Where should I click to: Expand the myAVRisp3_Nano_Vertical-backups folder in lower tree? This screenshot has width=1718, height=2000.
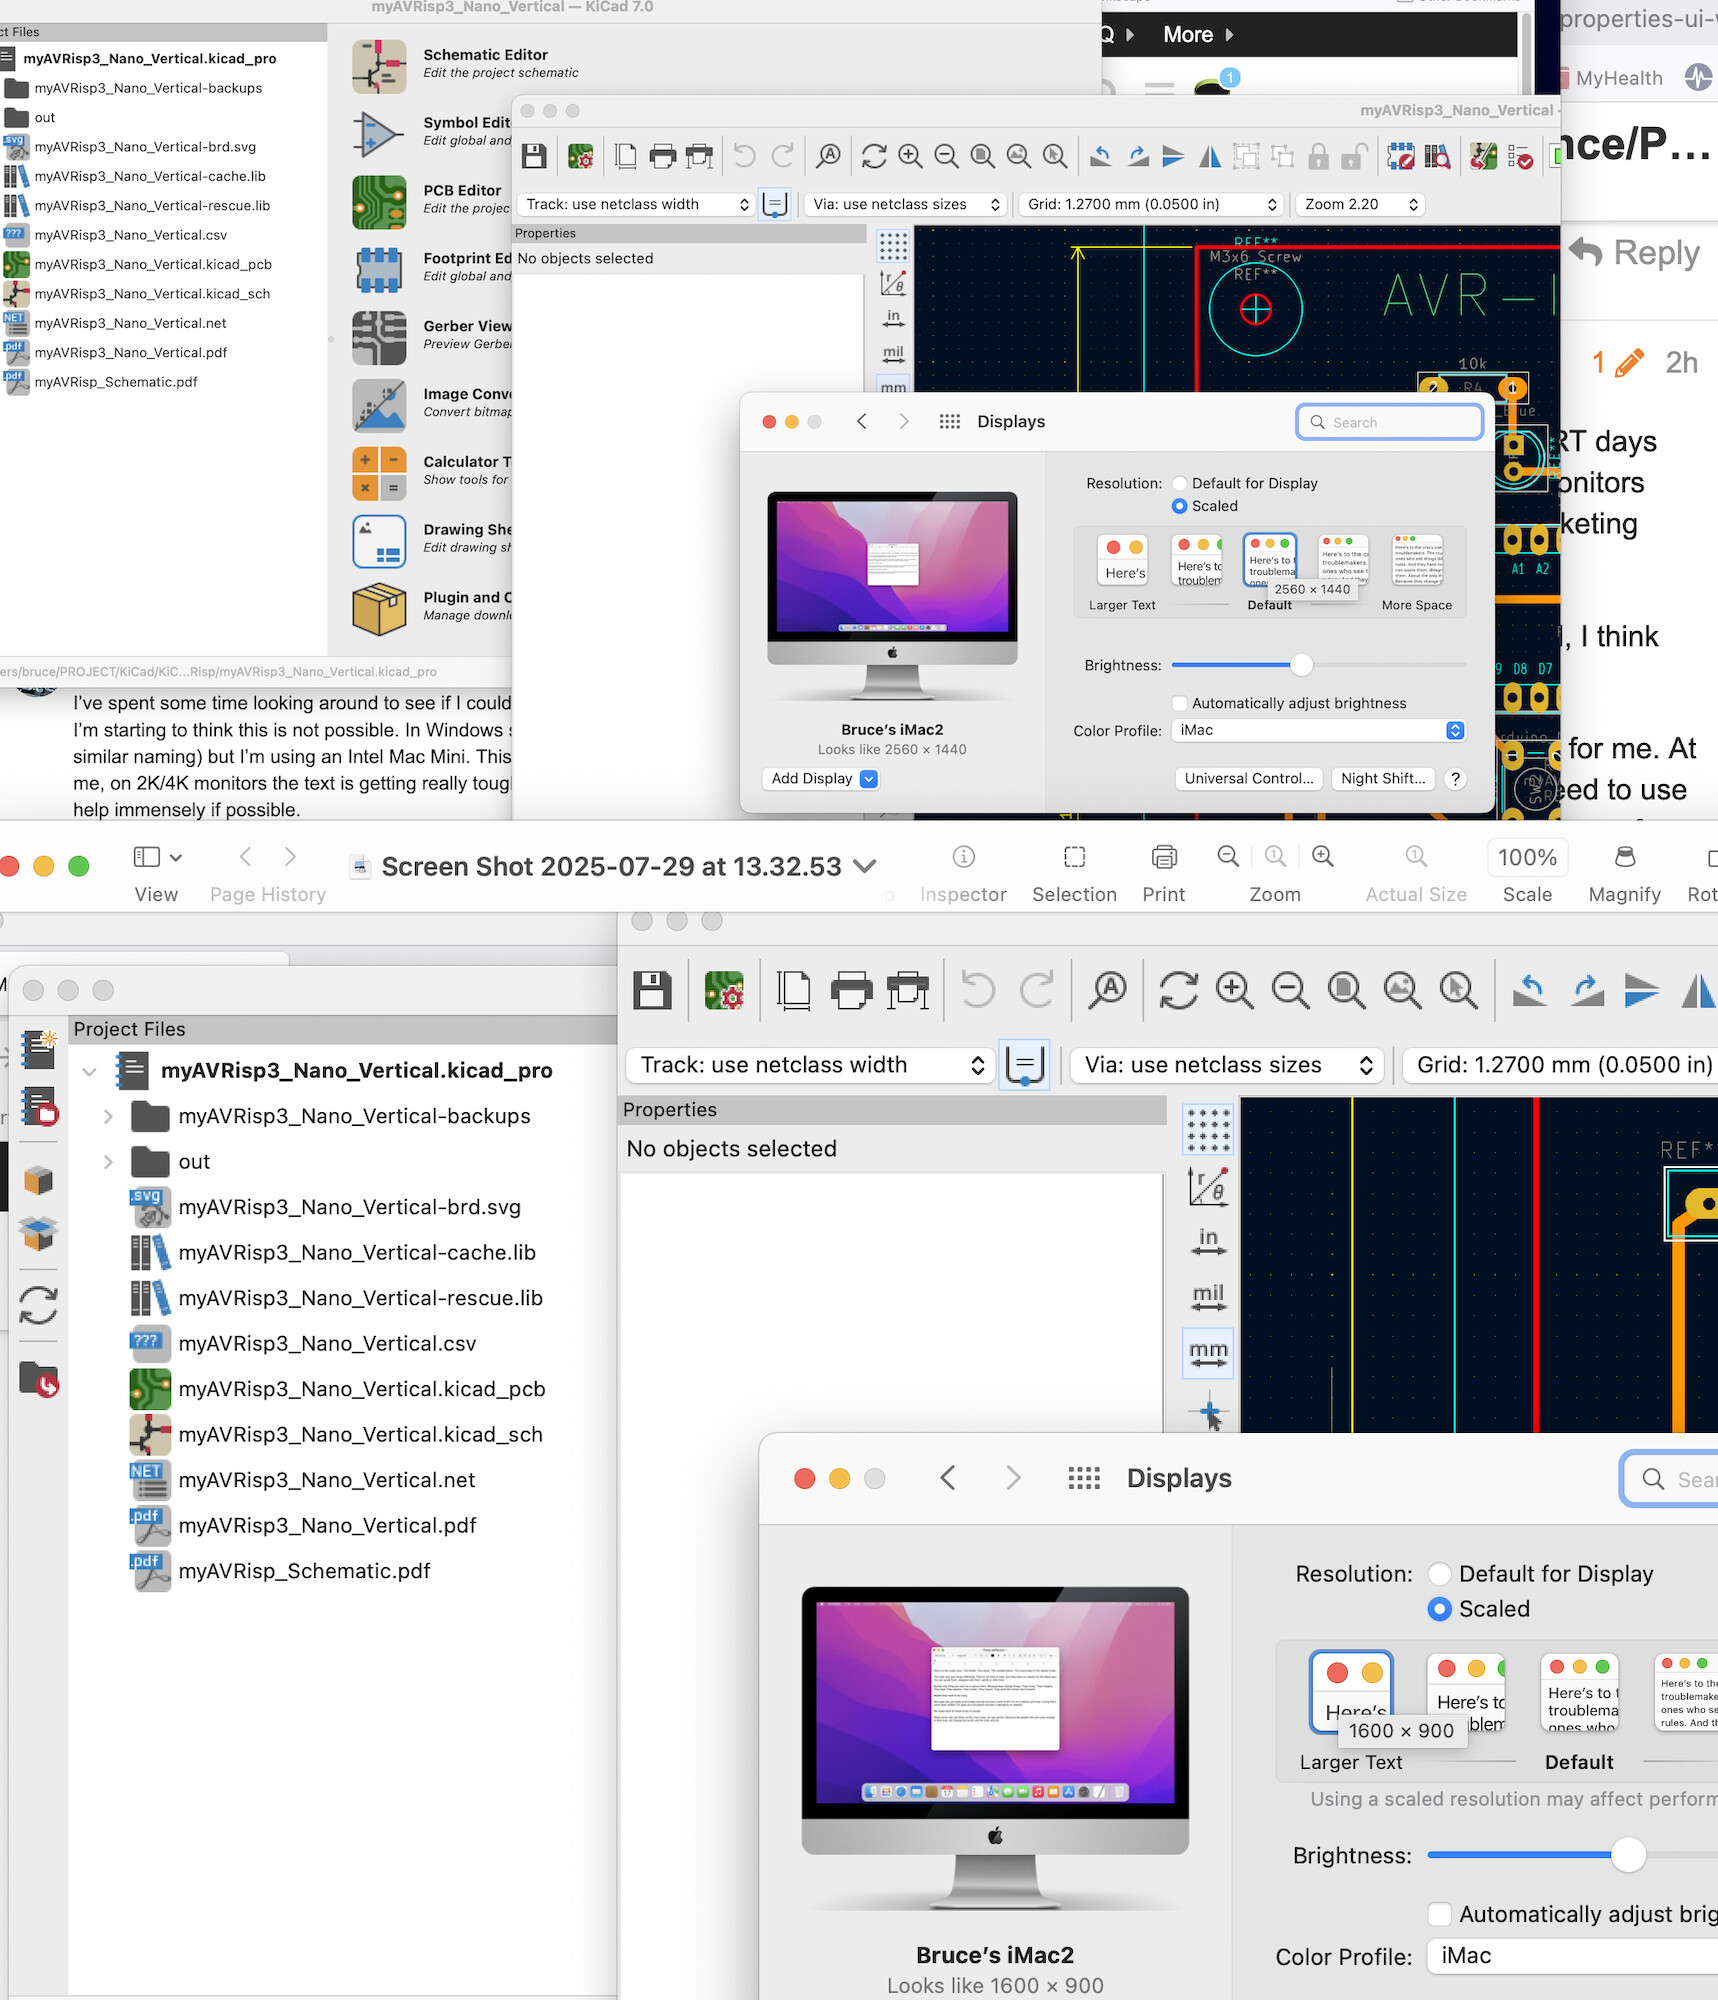[108, 1116]
